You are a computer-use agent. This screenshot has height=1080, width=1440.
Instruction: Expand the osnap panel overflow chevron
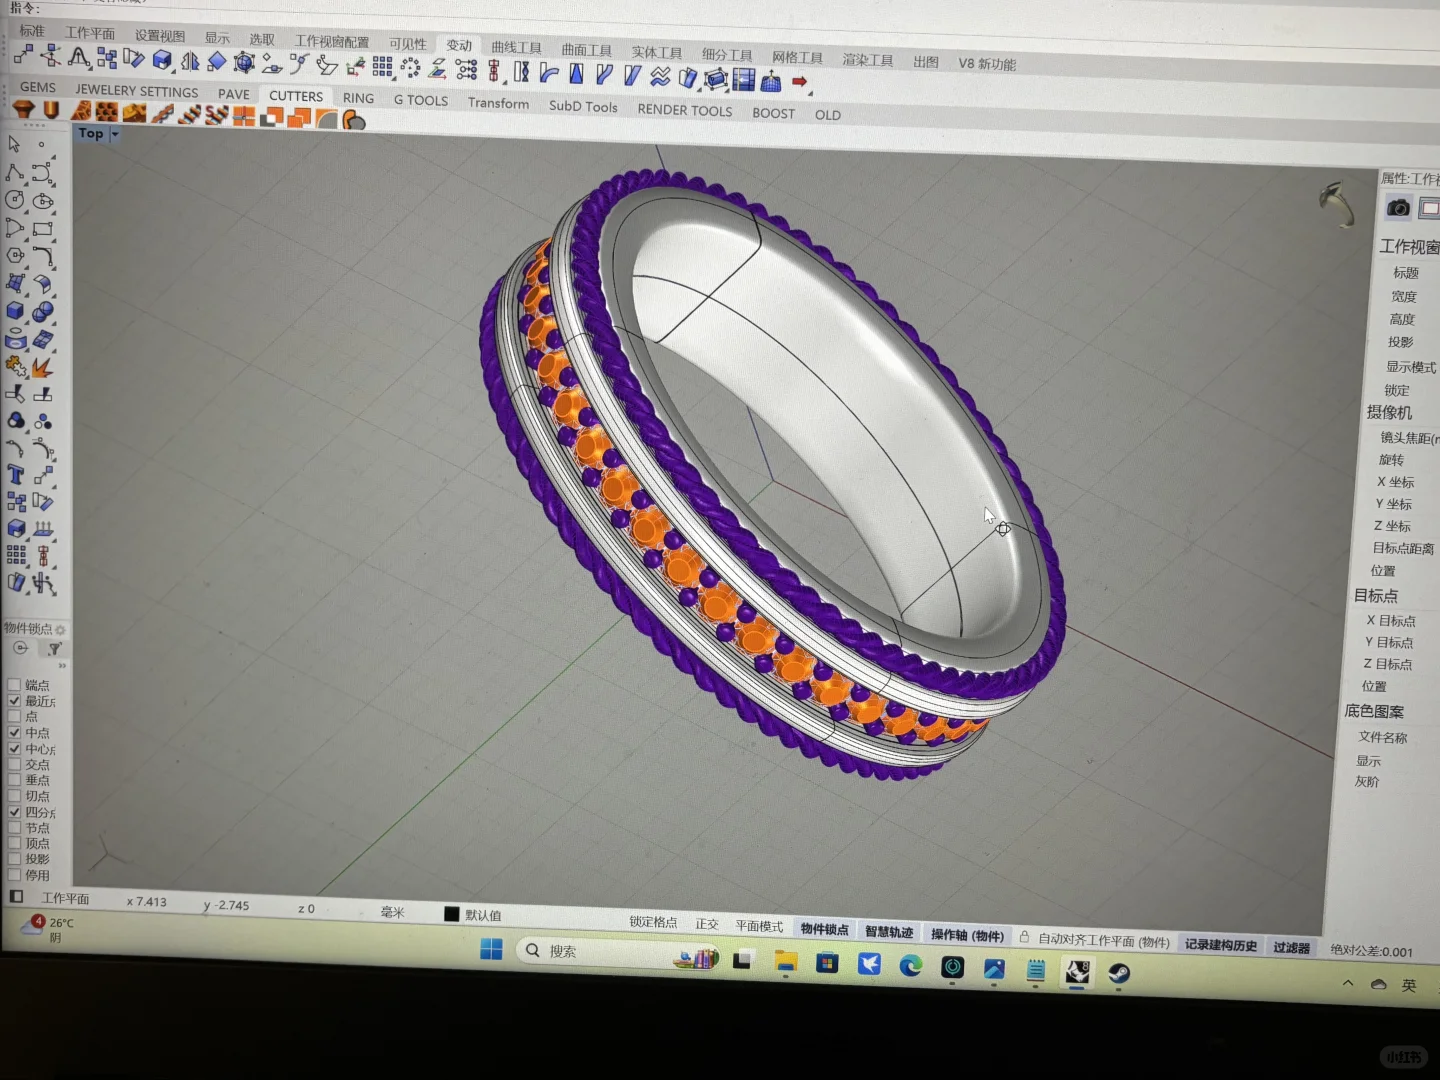tap(62, 665)
